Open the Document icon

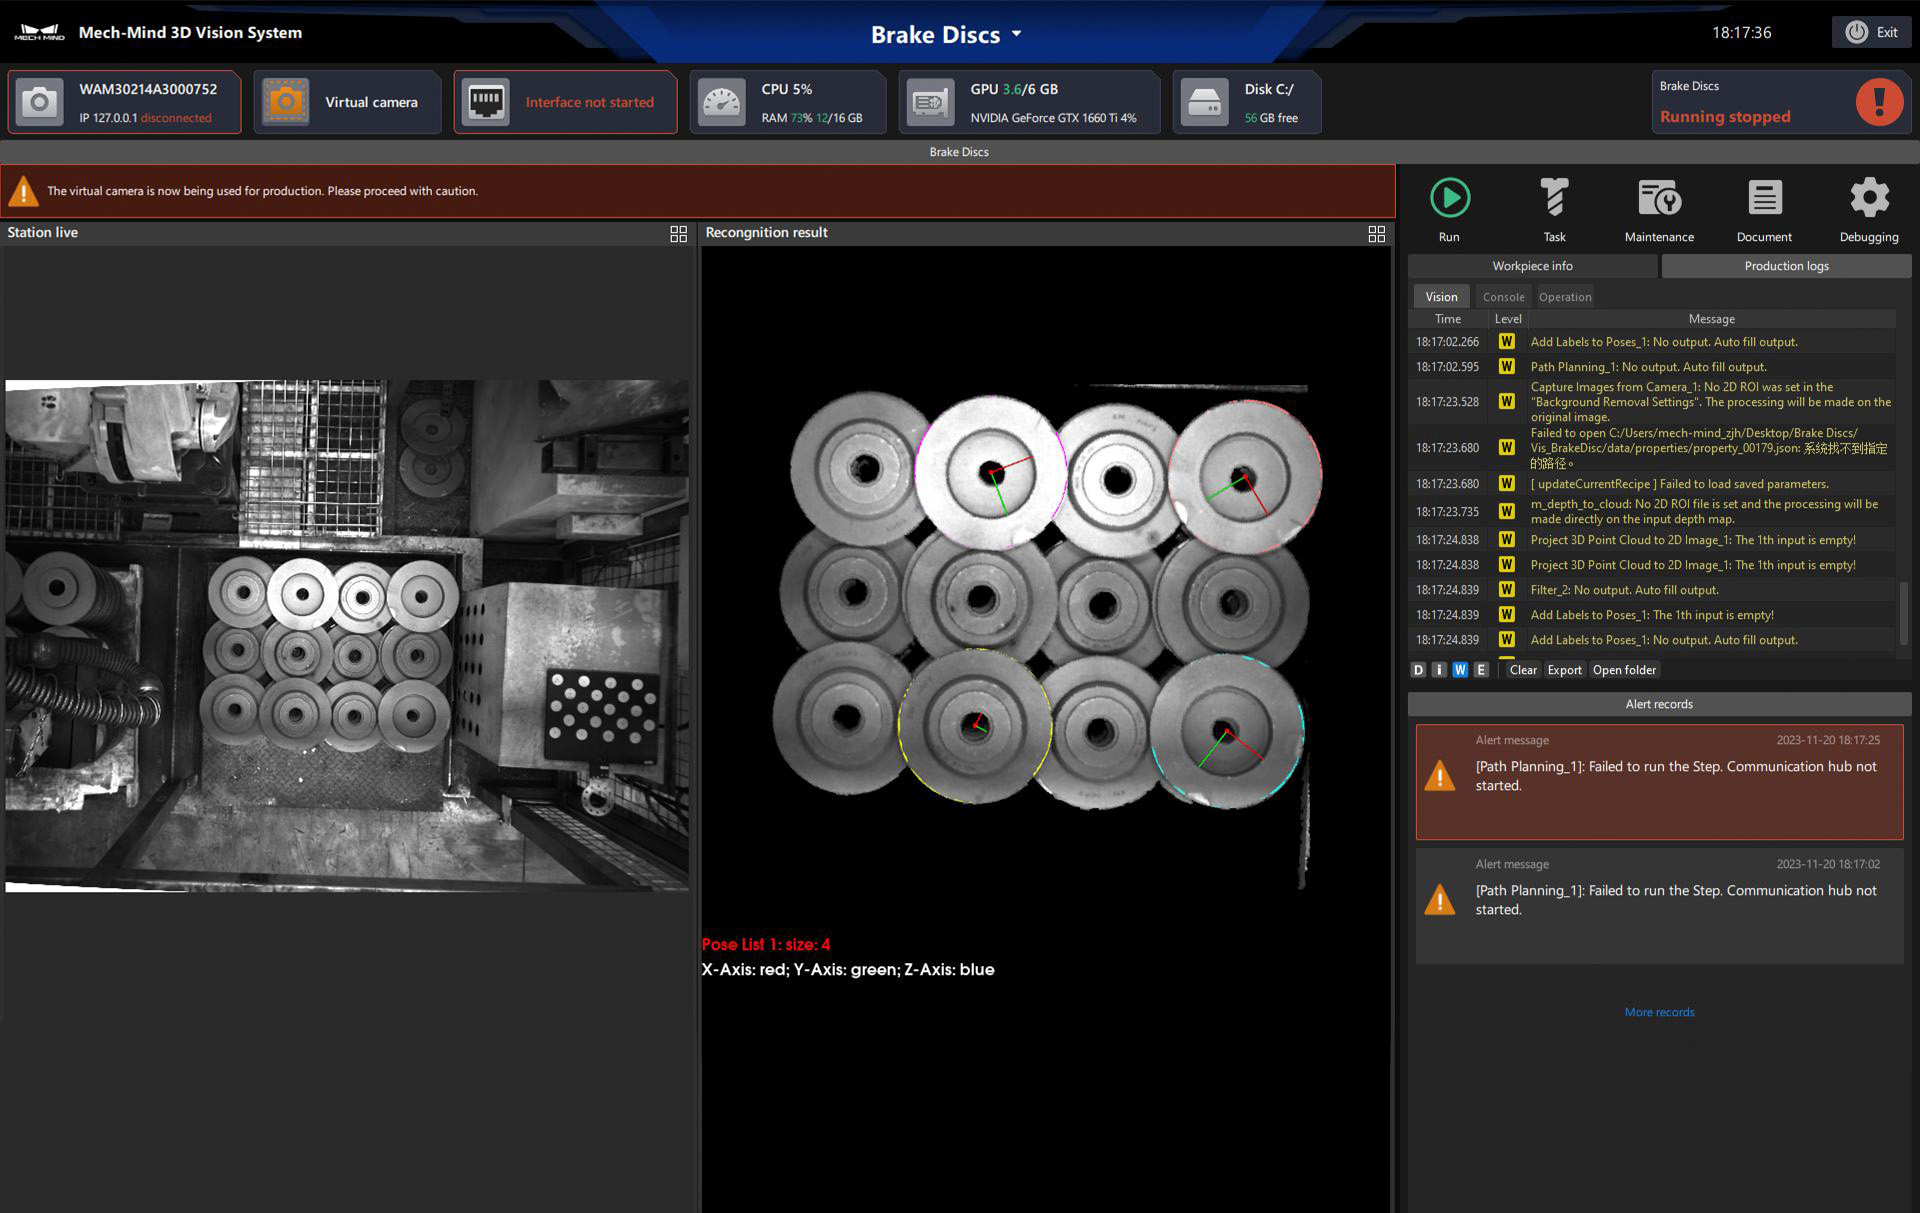click(x=1764, y=198)
